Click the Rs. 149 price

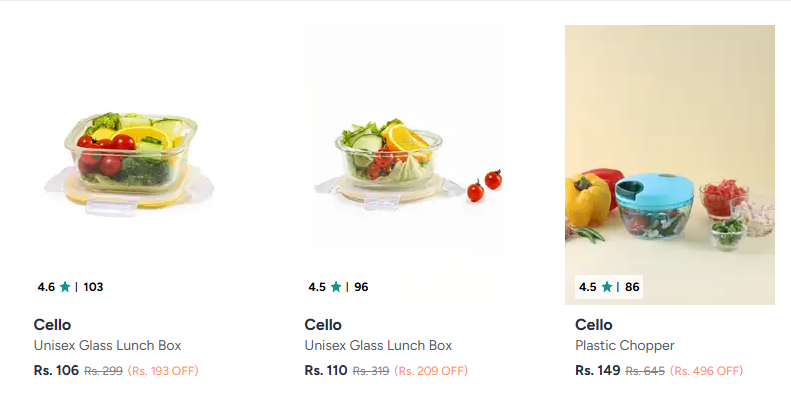click(598, 371)
